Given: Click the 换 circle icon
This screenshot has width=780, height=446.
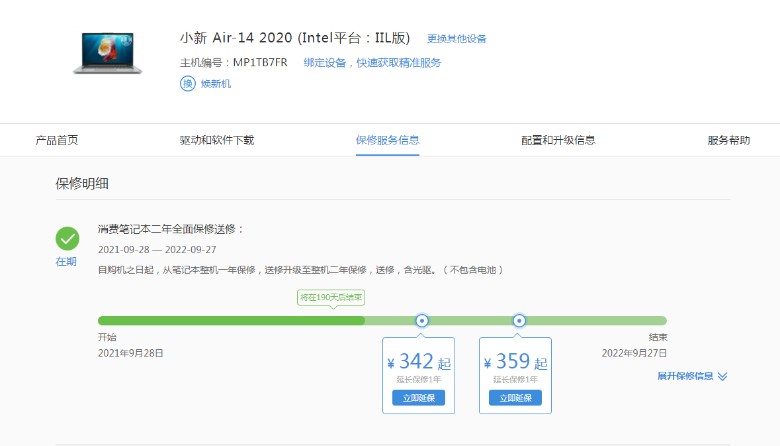Looking at the screenshot, I should click(188, 84).
